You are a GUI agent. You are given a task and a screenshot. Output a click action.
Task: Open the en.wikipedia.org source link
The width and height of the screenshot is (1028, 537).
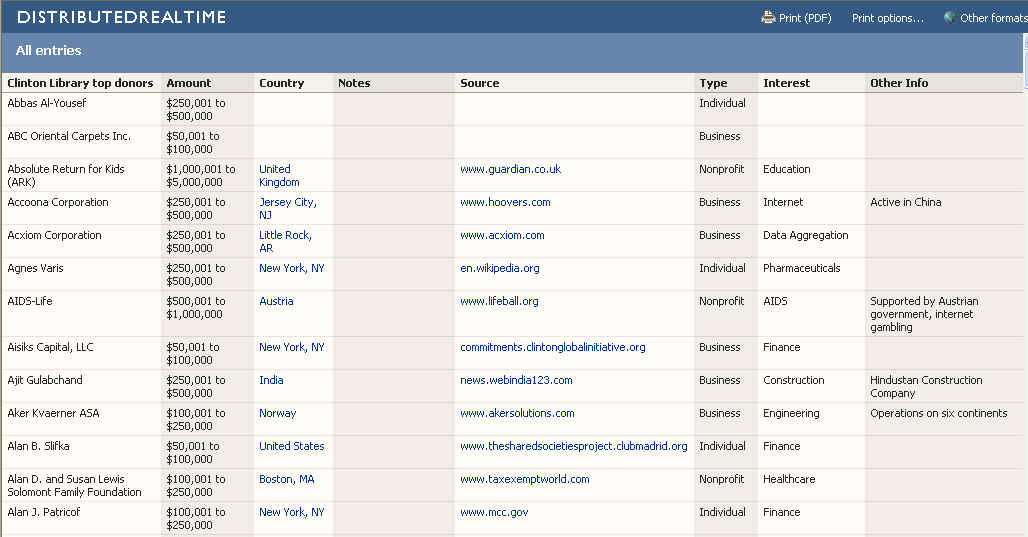pyautogui.click(x=499, y=268)
